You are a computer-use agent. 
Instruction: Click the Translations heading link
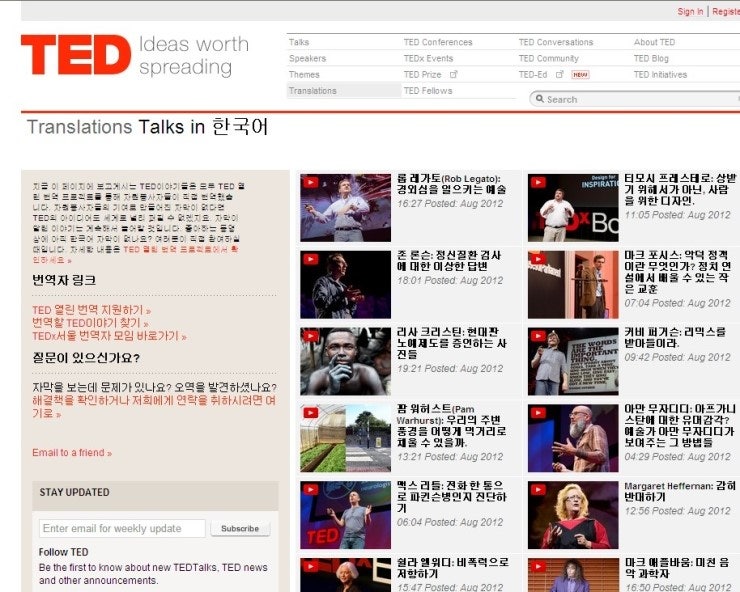pyautogui.click(x=79, y=127)
